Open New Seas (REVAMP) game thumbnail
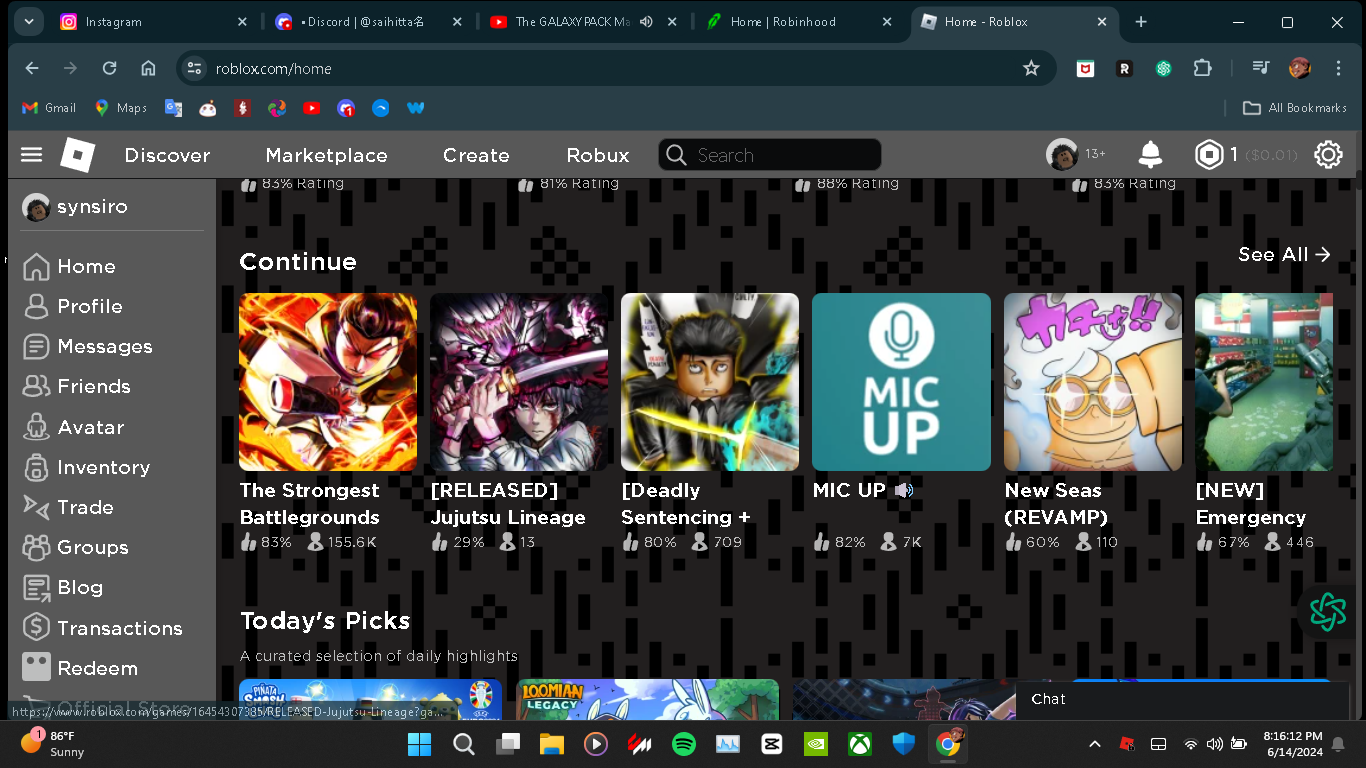 pyautogui.click(x=1093, y=382)
